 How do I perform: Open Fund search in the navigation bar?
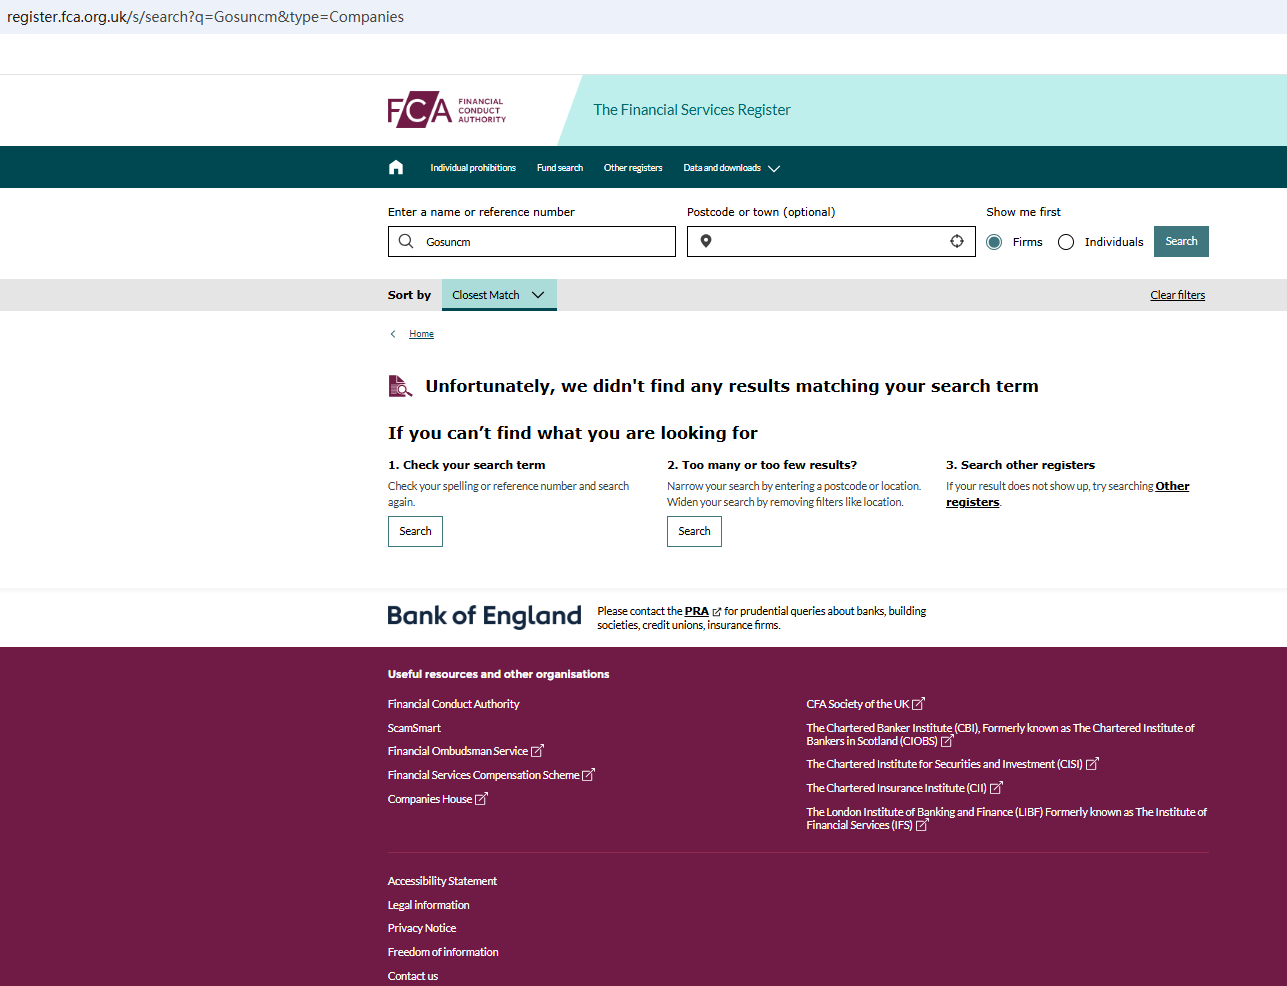pos(560,168)
